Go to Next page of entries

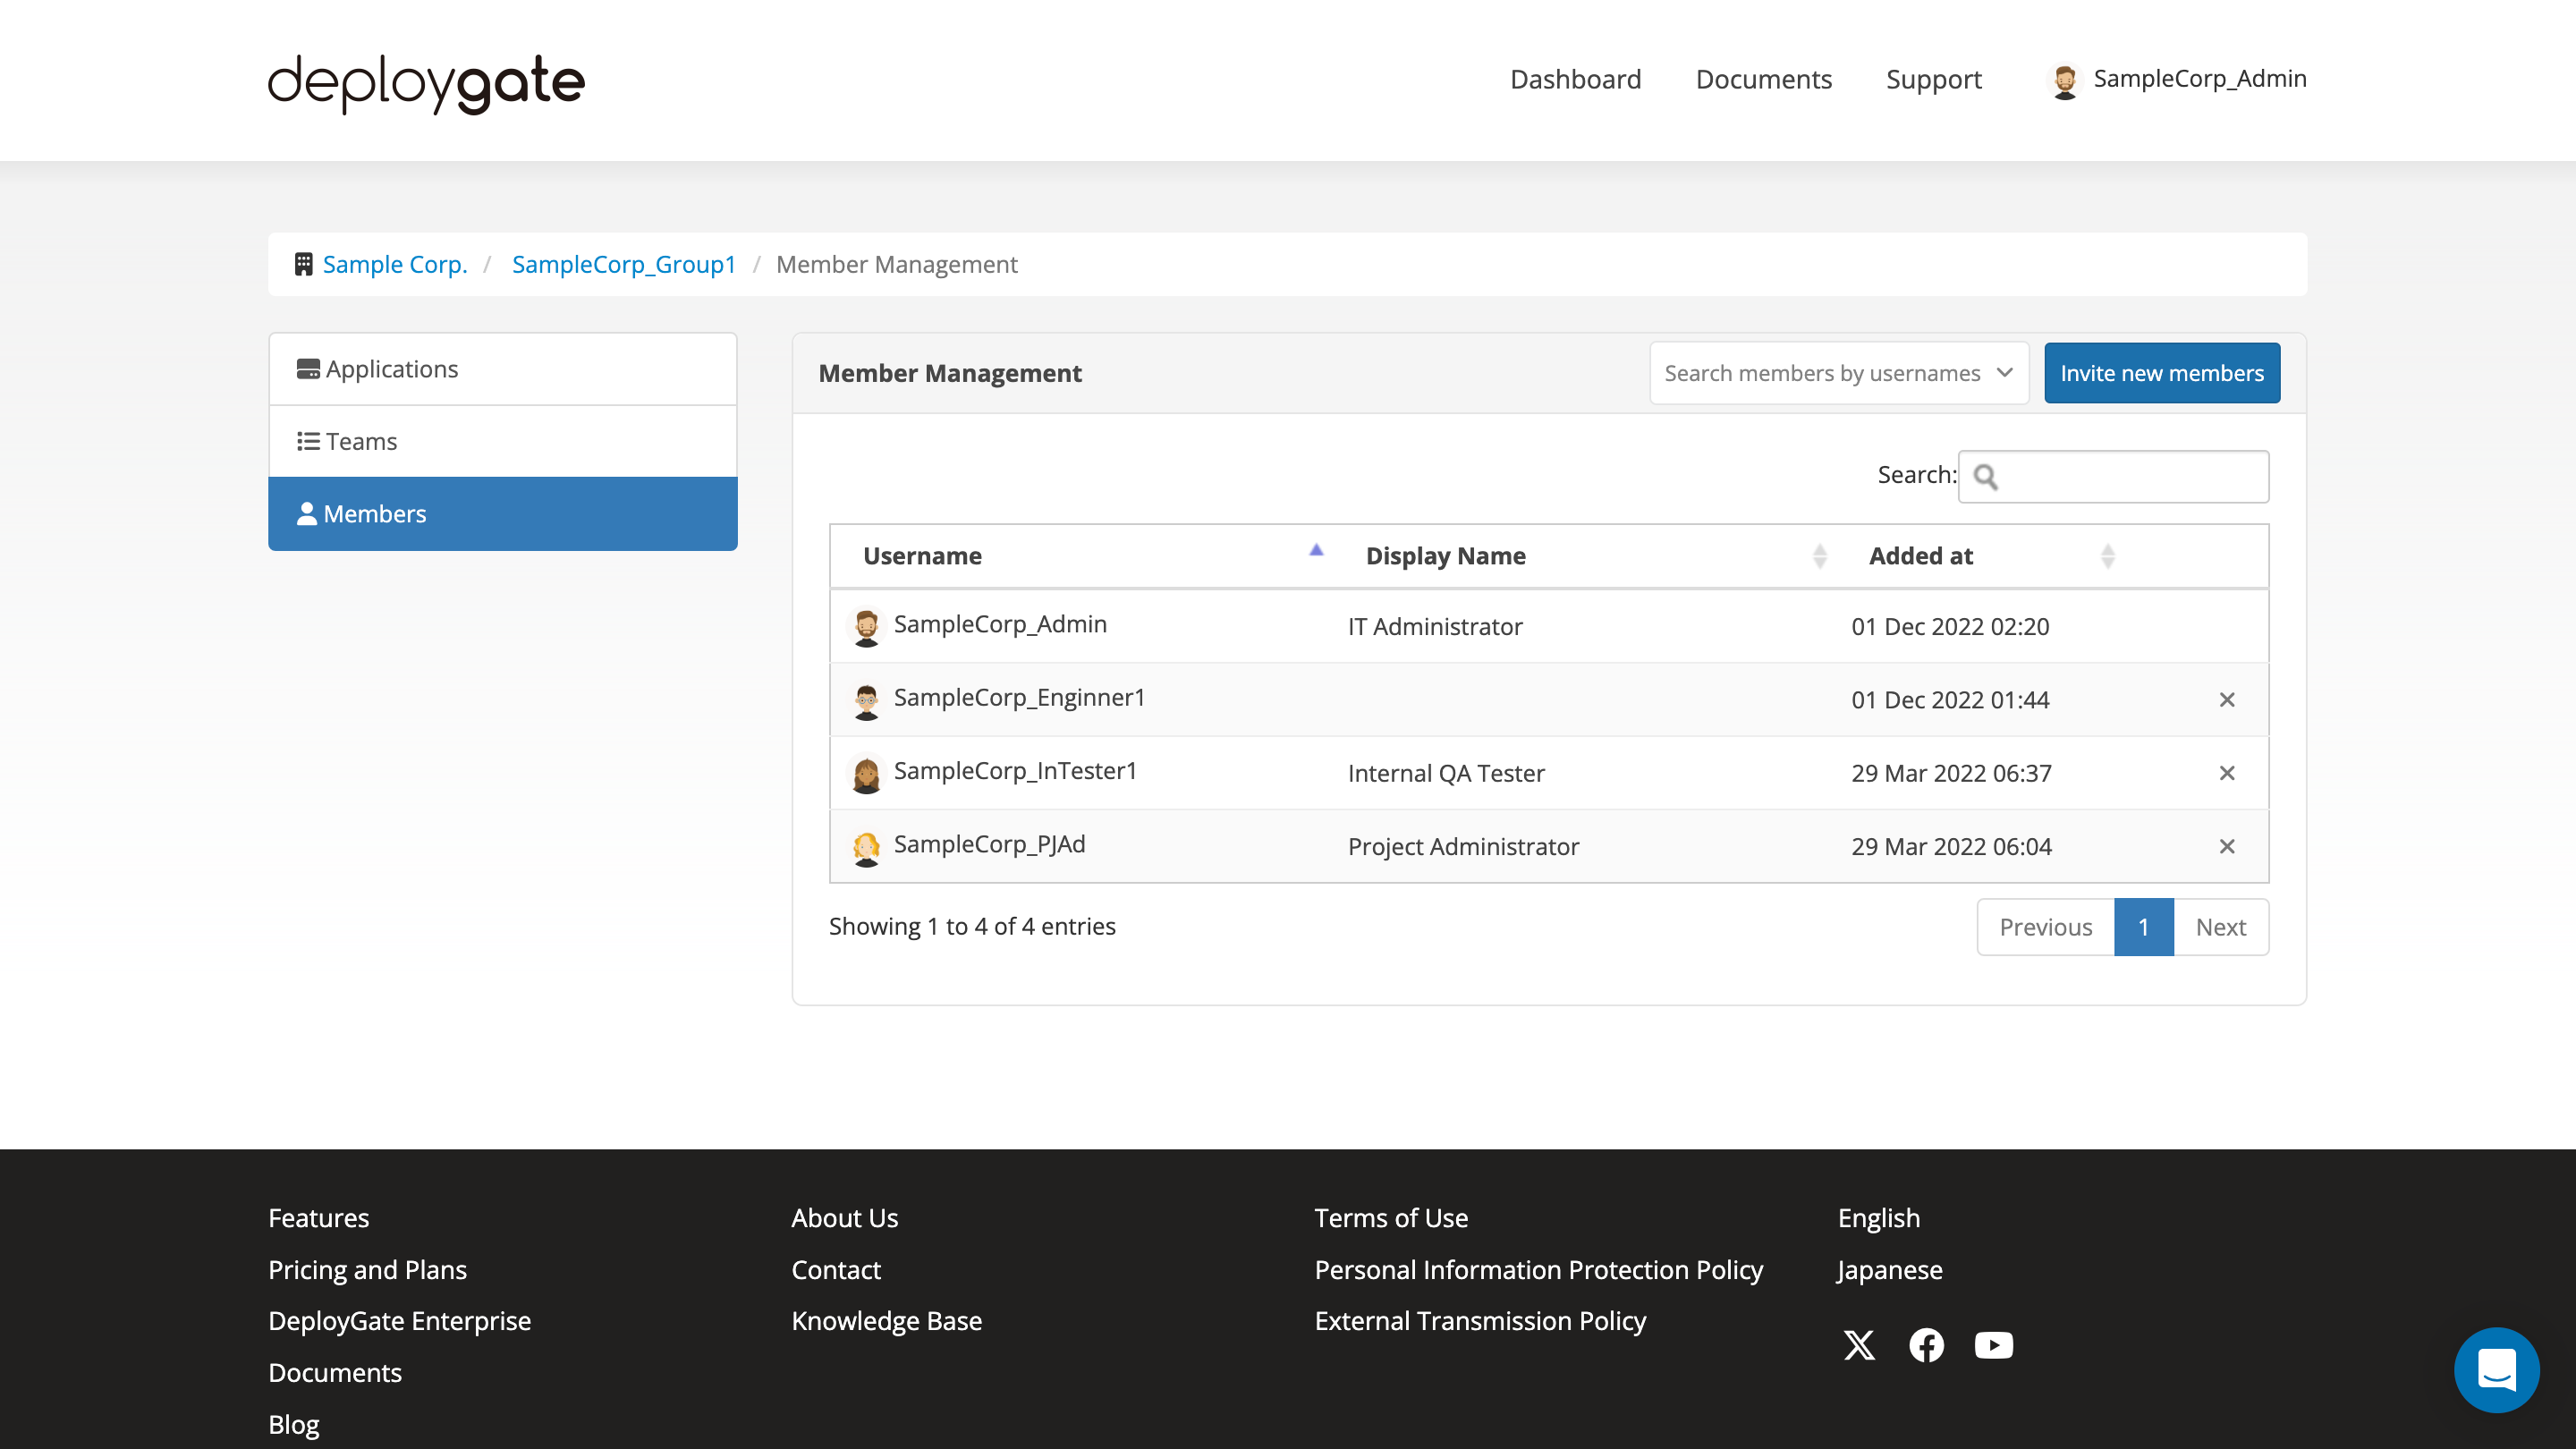(2220, 927)
